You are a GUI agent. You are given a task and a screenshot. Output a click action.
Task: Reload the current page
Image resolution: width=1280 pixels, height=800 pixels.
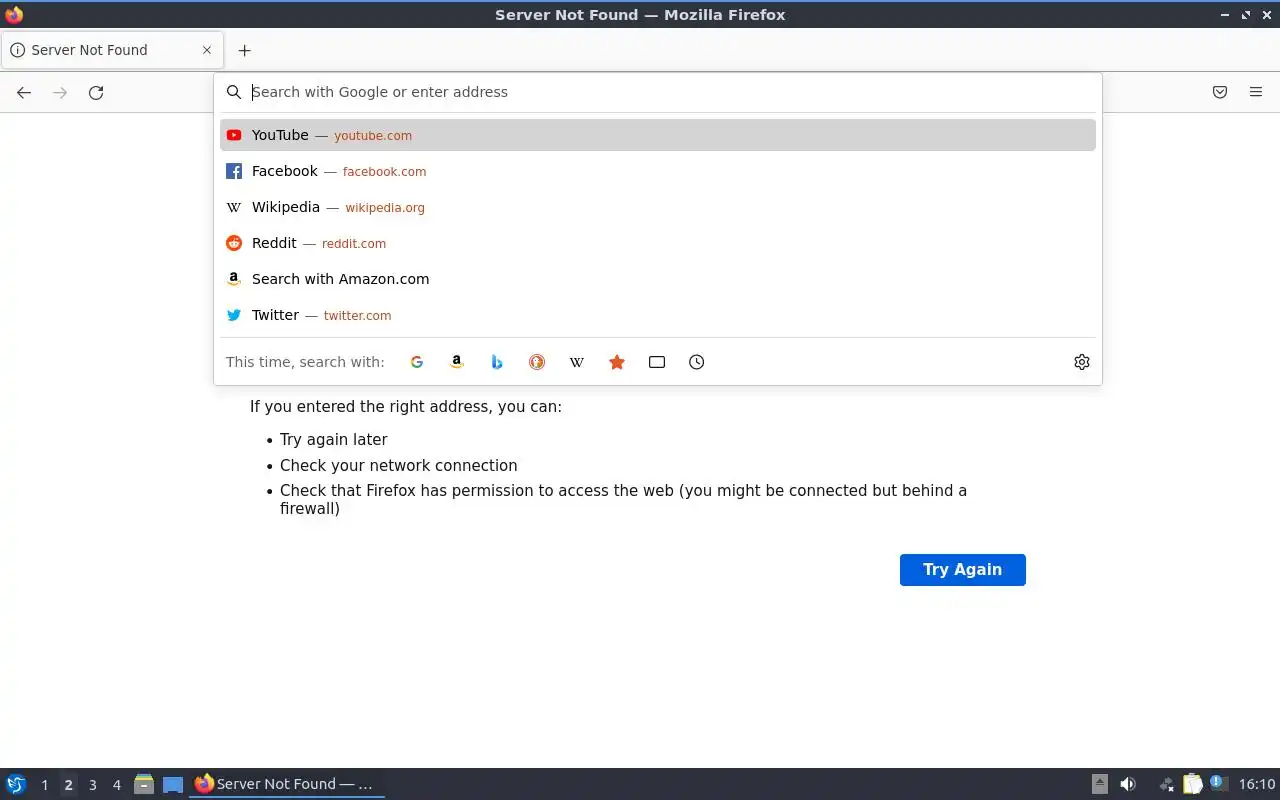tap(96, 92)
